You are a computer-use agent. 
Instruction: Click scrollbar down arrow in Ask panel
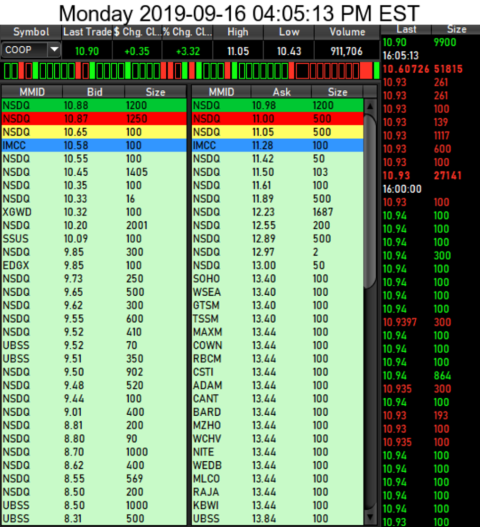(x=370, y=517)
